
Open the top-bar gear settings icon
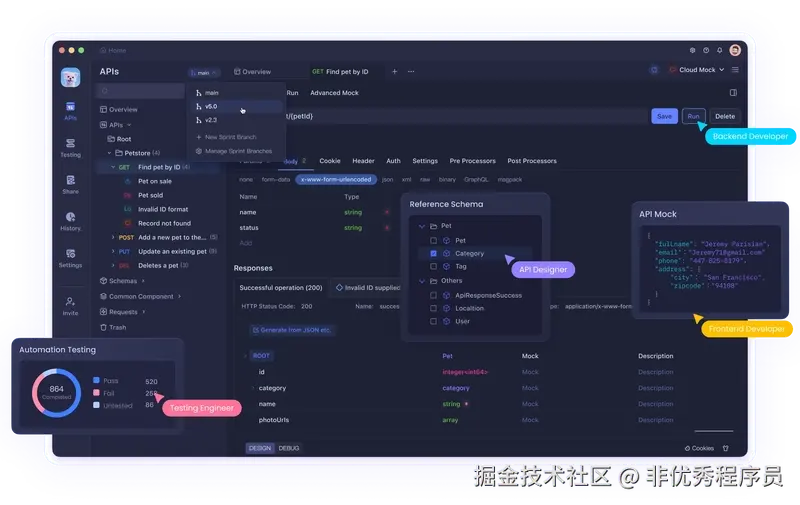692,50
